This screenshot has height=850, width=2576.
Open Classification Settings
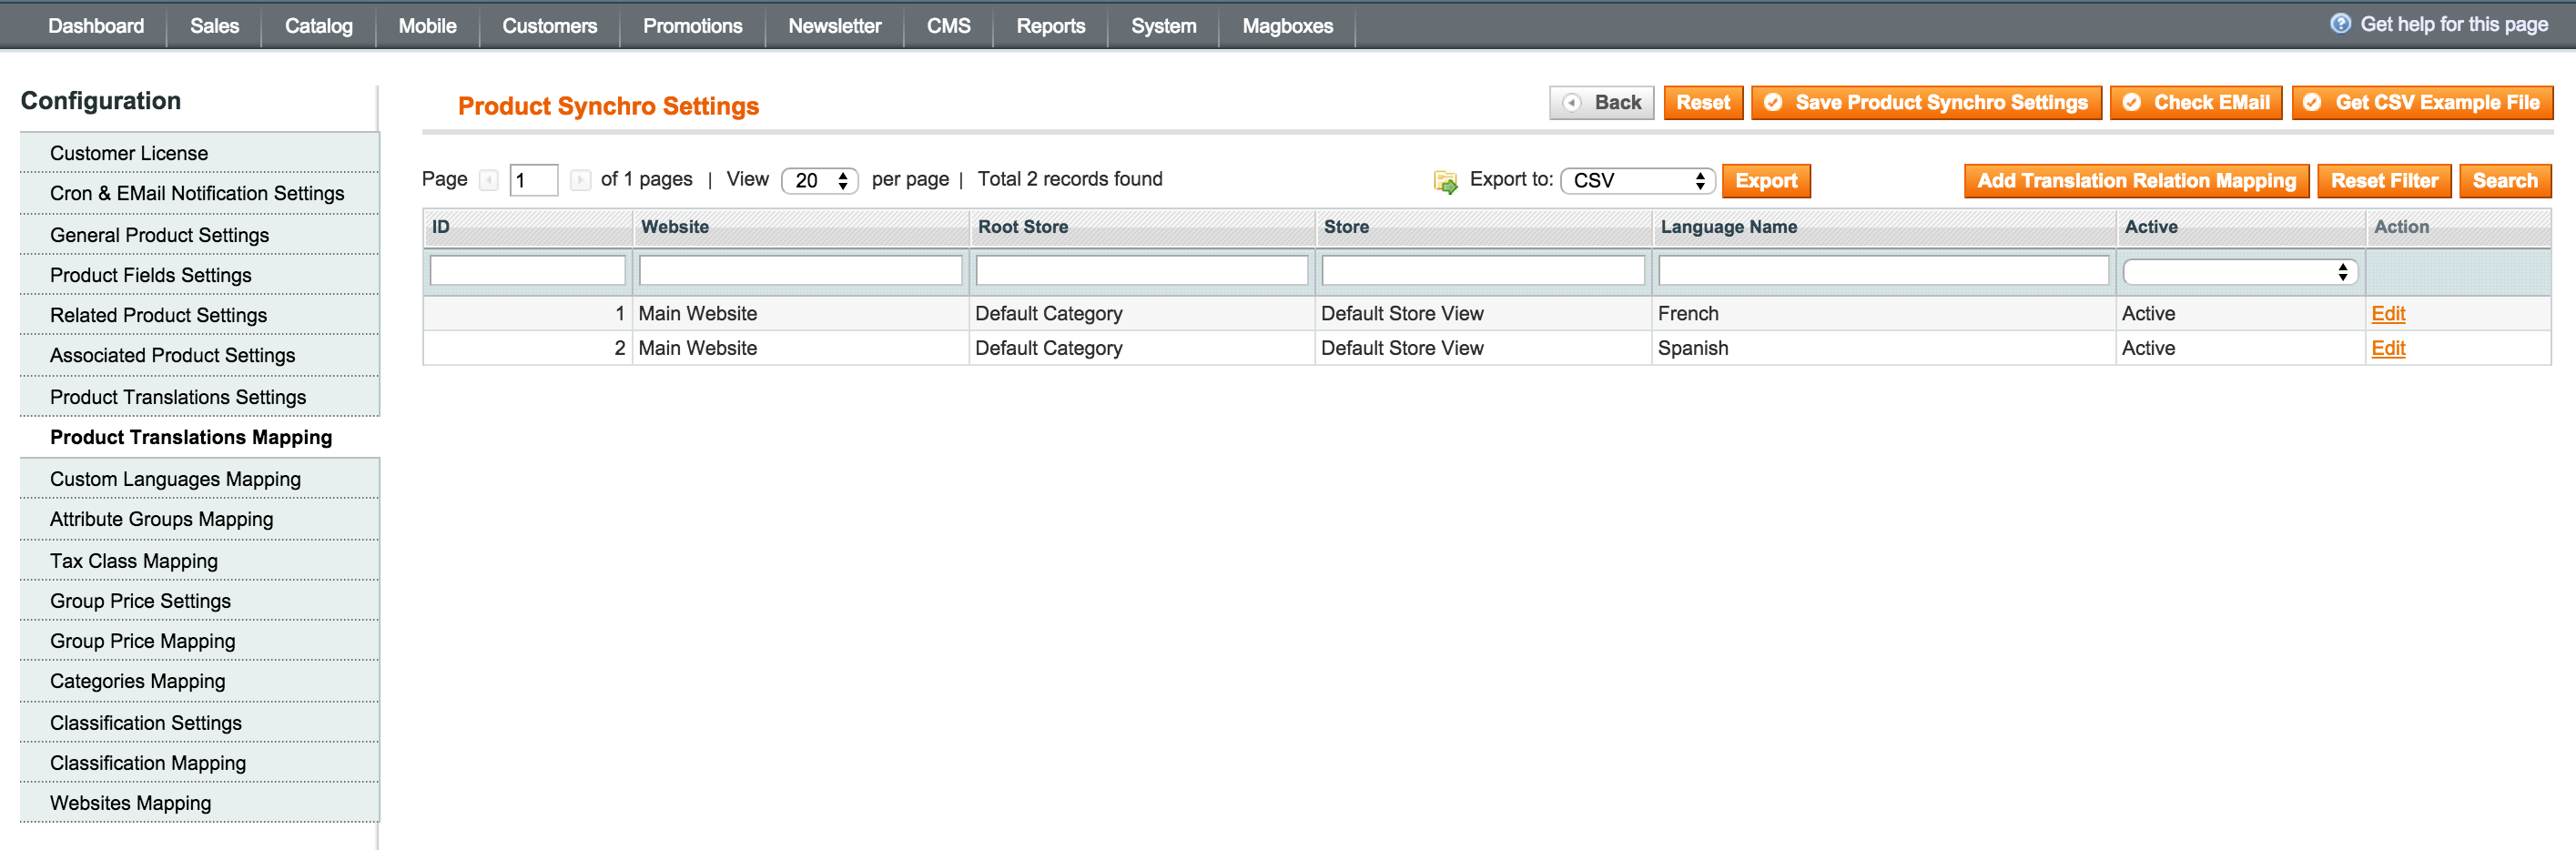pyautogui.click(x=199, y=723)
